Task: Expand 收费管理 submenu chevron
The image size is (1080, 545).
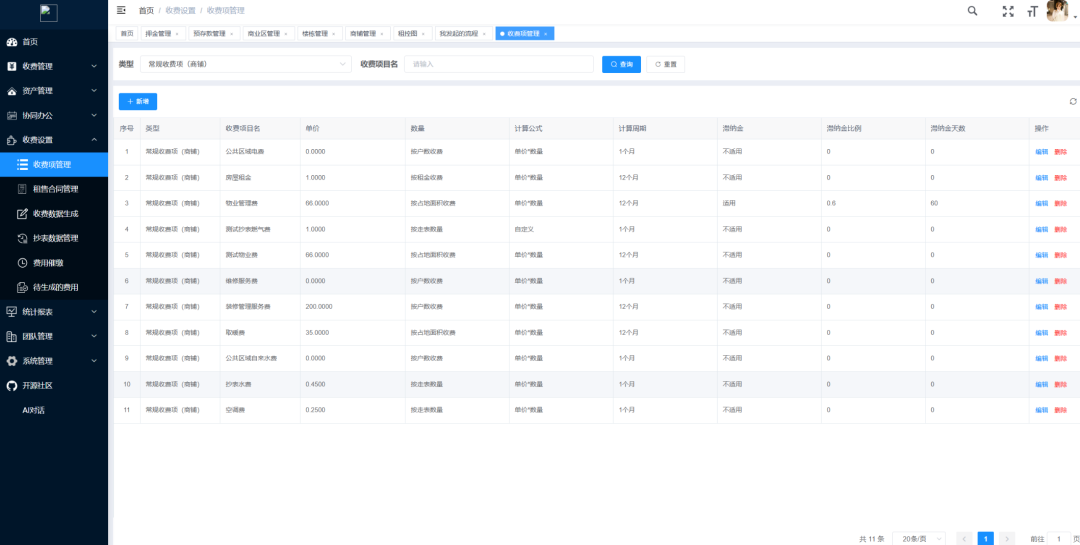Action: point(94,66)
